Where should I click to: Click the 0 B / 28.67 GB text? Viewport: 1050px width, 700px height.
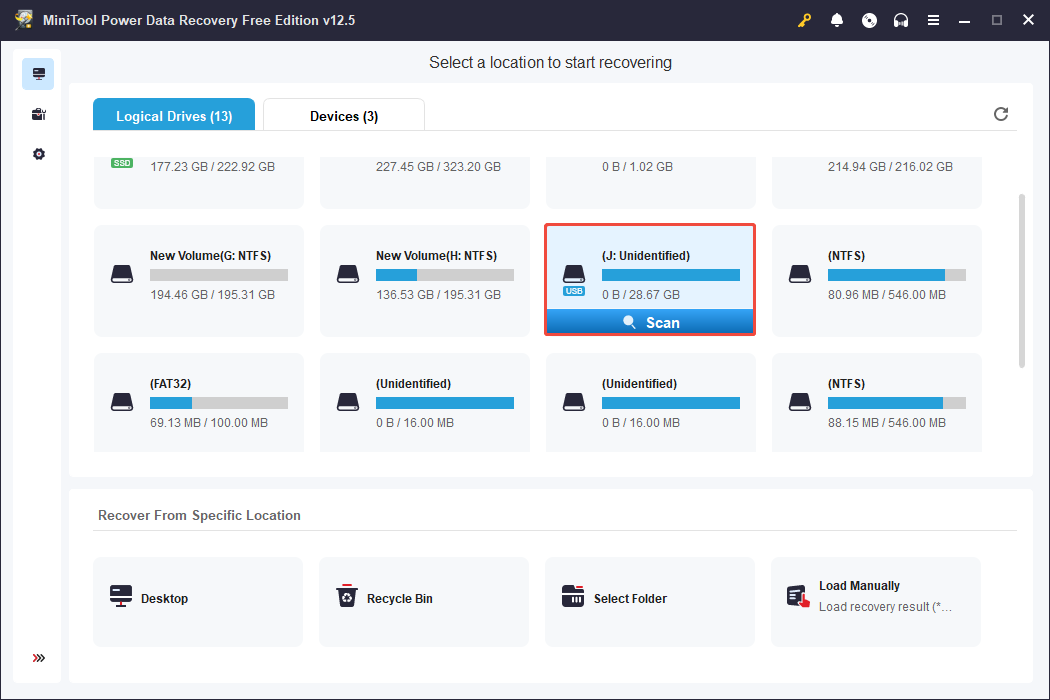(640, 295)
